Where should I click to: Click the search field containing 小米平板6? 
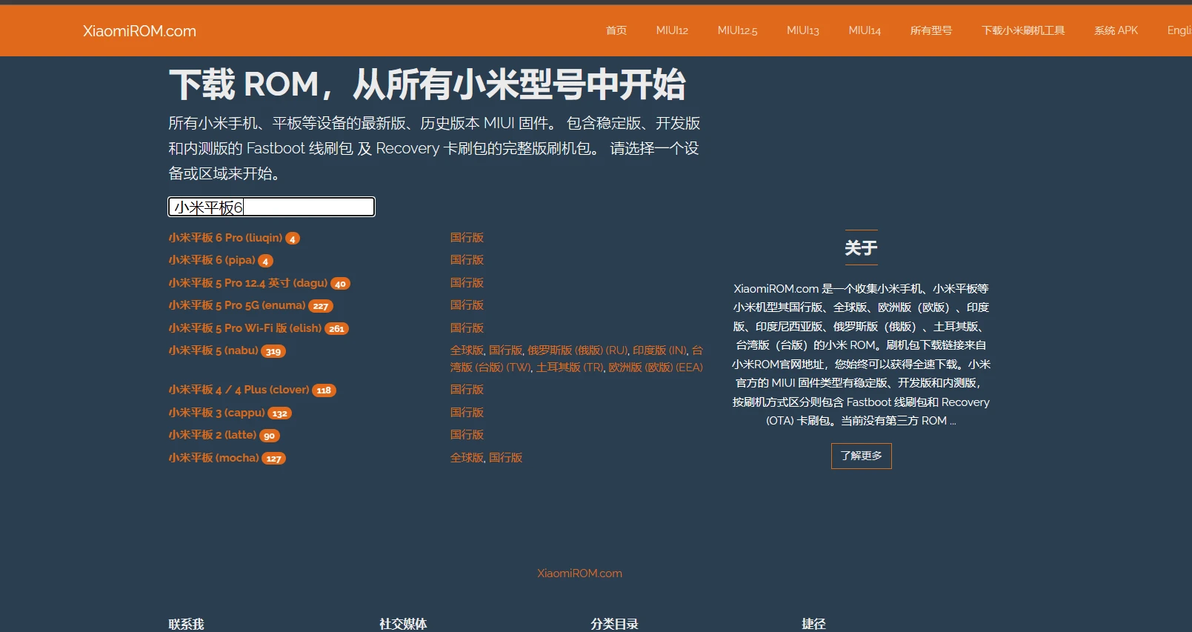tap(271, 207)
